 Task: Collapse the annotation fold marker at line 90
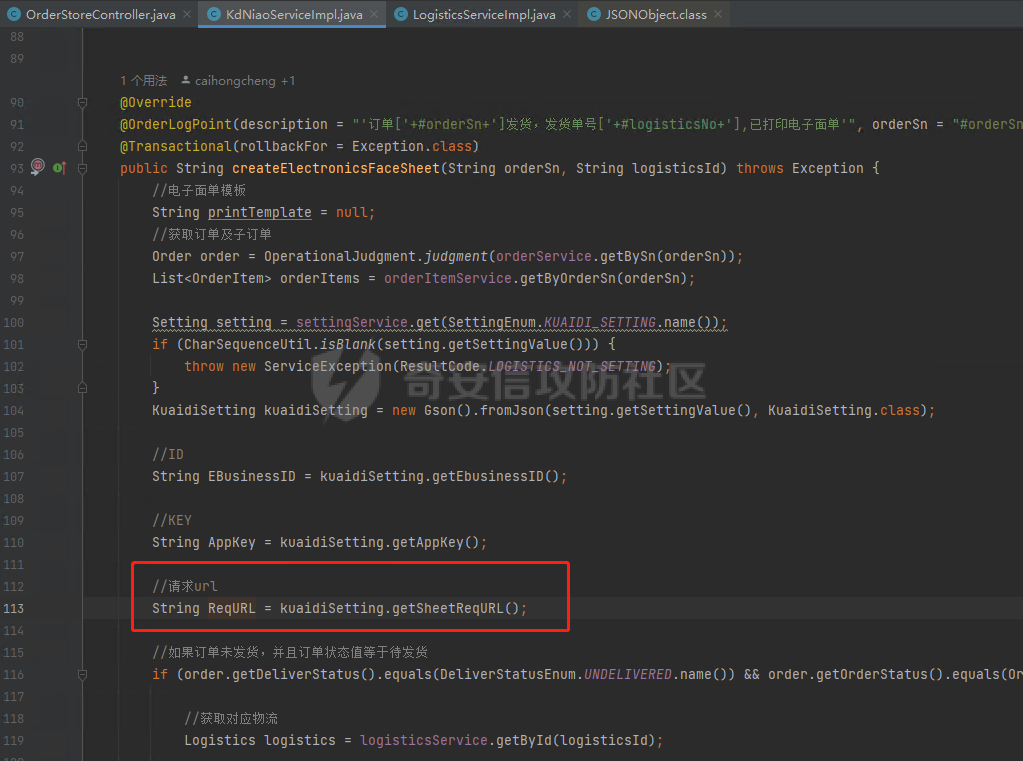tap(83, 102)
